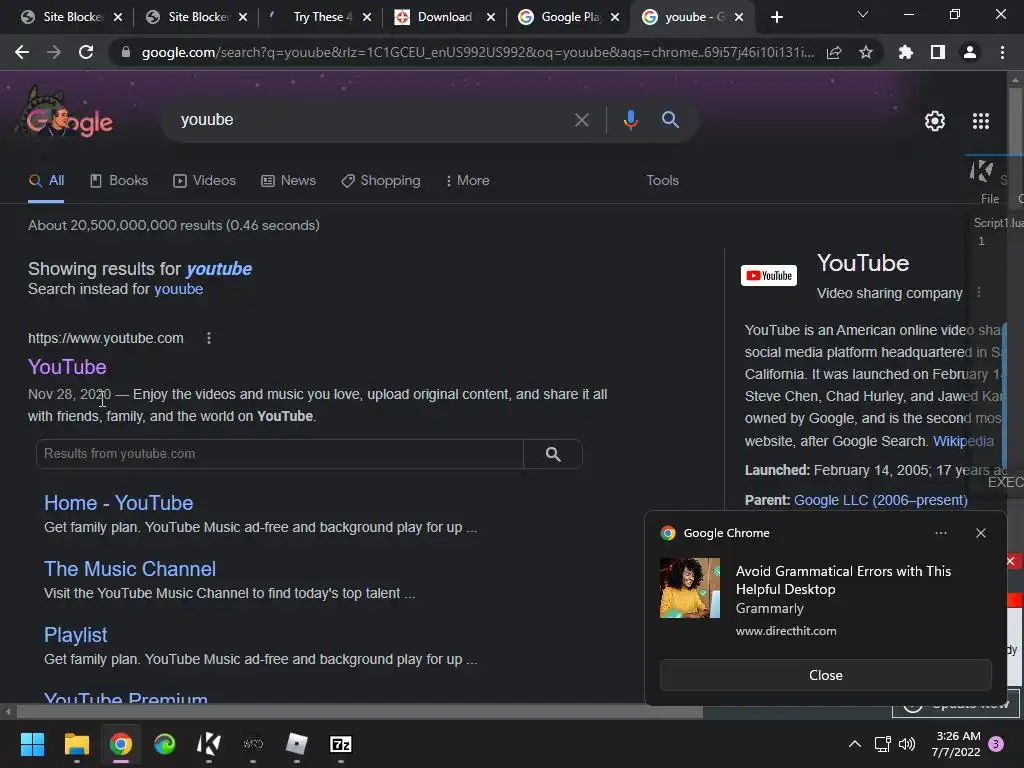Screen dimensions: 1024x768
Task: Switch to Videos results
Action: [204, 181]
